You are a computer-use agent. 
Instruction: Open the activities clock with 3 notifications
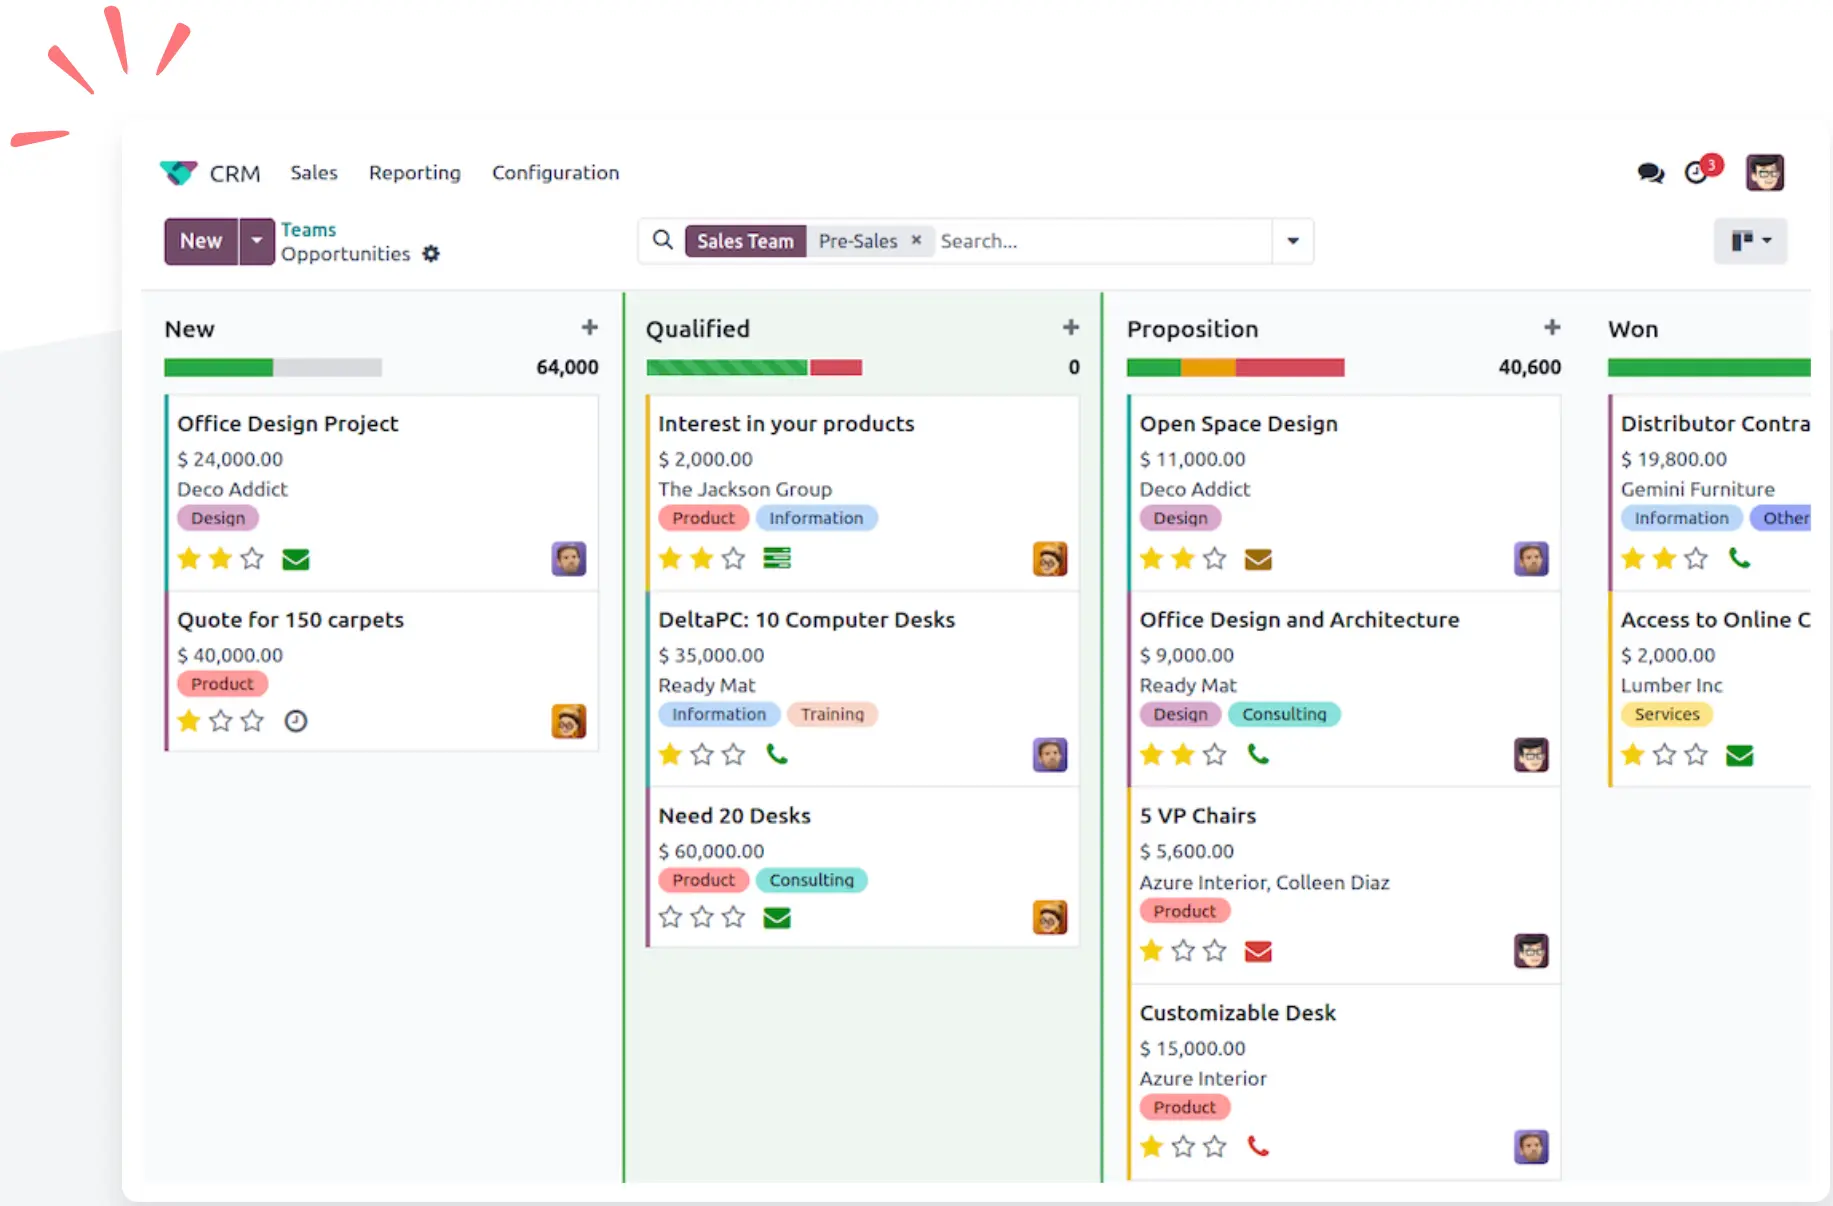click(x=1697, y=173)
